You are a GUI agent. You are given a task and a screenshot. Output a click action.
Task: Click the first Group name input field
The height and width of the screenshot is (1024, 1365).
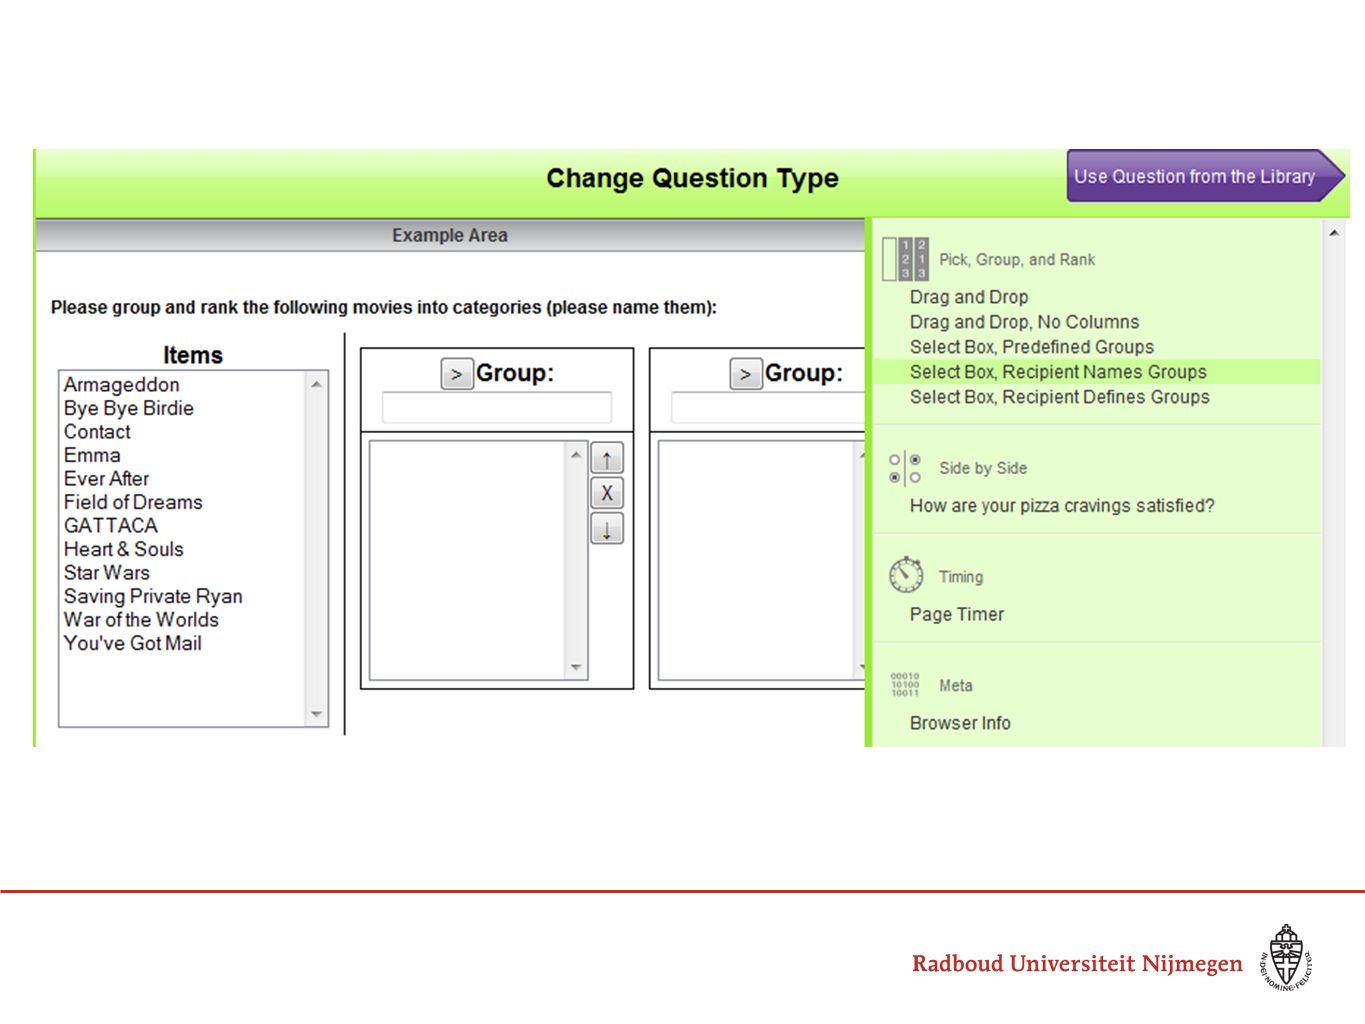click(x=496, y=407)
